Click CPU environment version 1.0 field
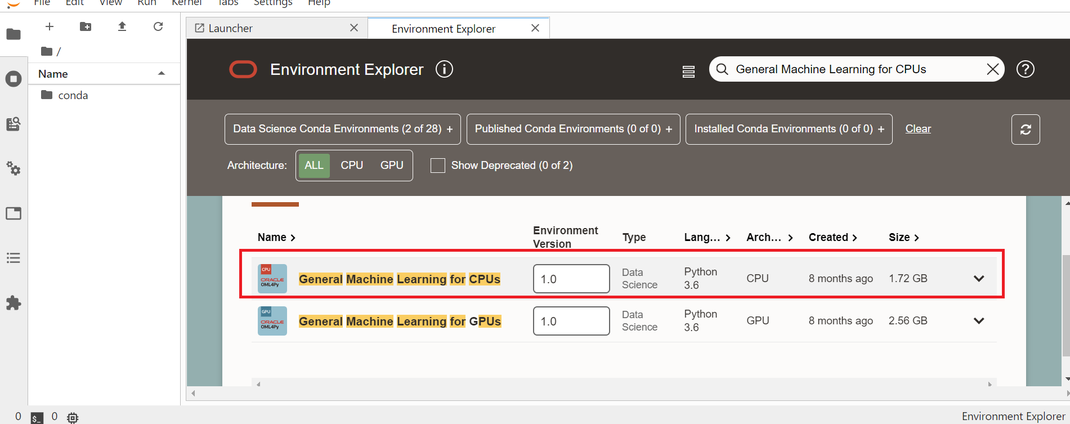This screenshot has width=1070, height=424. pos(571,279)
